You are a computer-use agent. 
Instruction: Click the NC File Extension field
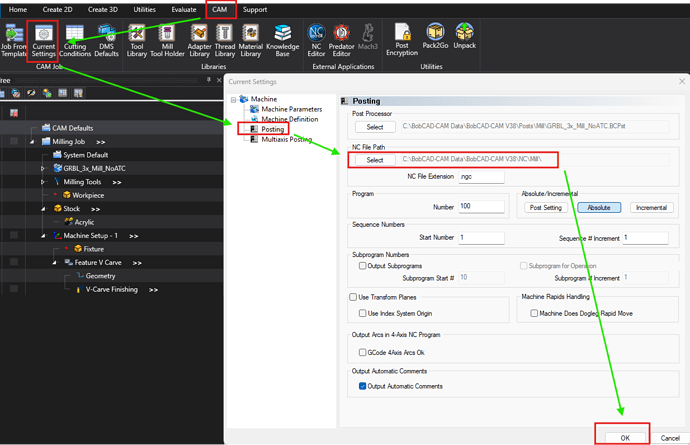click(x=481, y=177)
